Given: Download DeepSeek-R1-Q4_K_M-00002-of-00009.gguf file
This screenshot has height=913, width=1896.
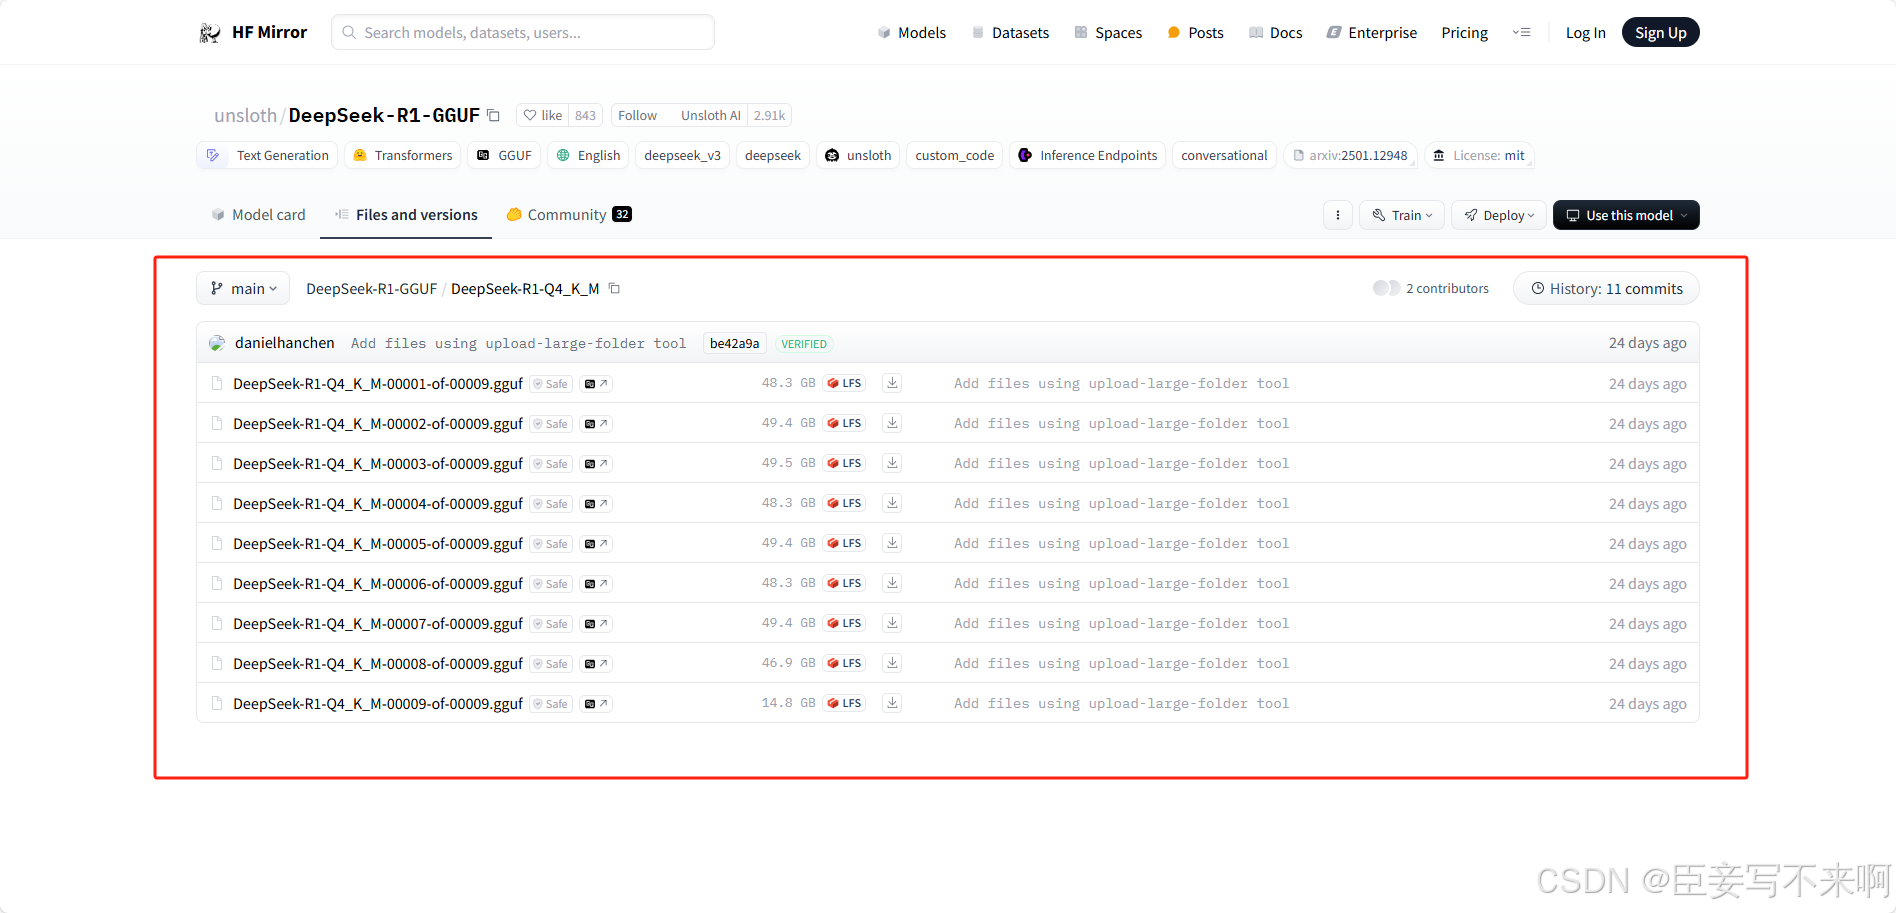Looking at the screenshot, I should [892, 423].
